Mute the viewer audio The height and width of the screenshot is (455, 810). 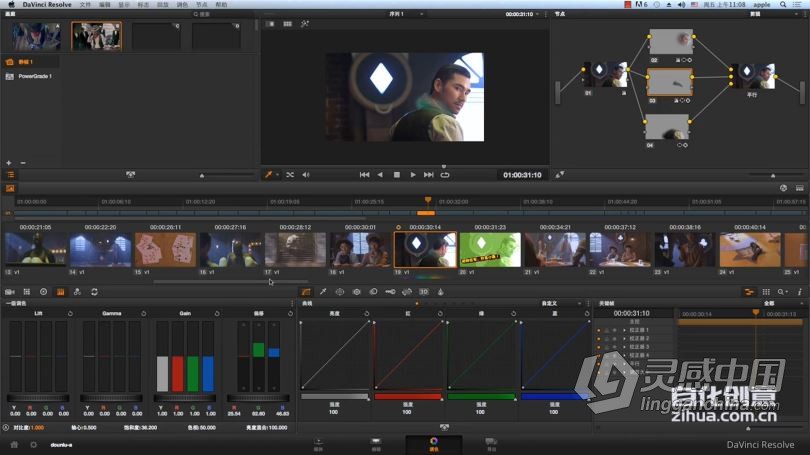306,175
